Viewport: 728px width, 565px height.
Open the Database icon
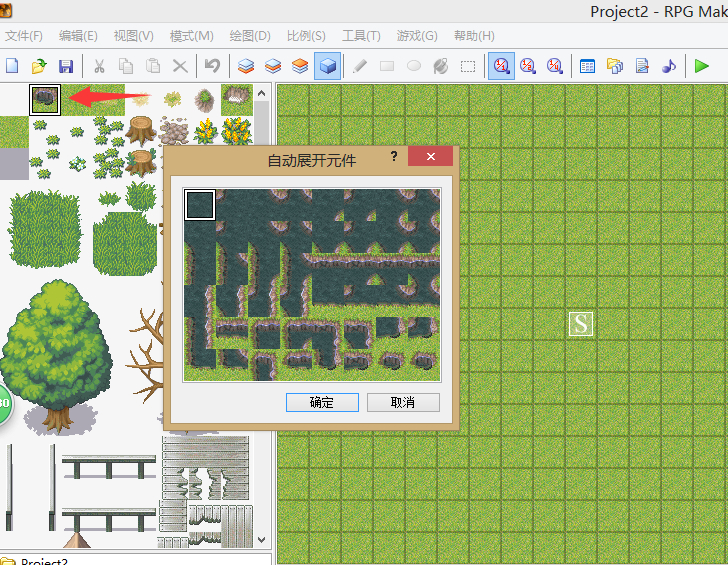coord(587,66)
